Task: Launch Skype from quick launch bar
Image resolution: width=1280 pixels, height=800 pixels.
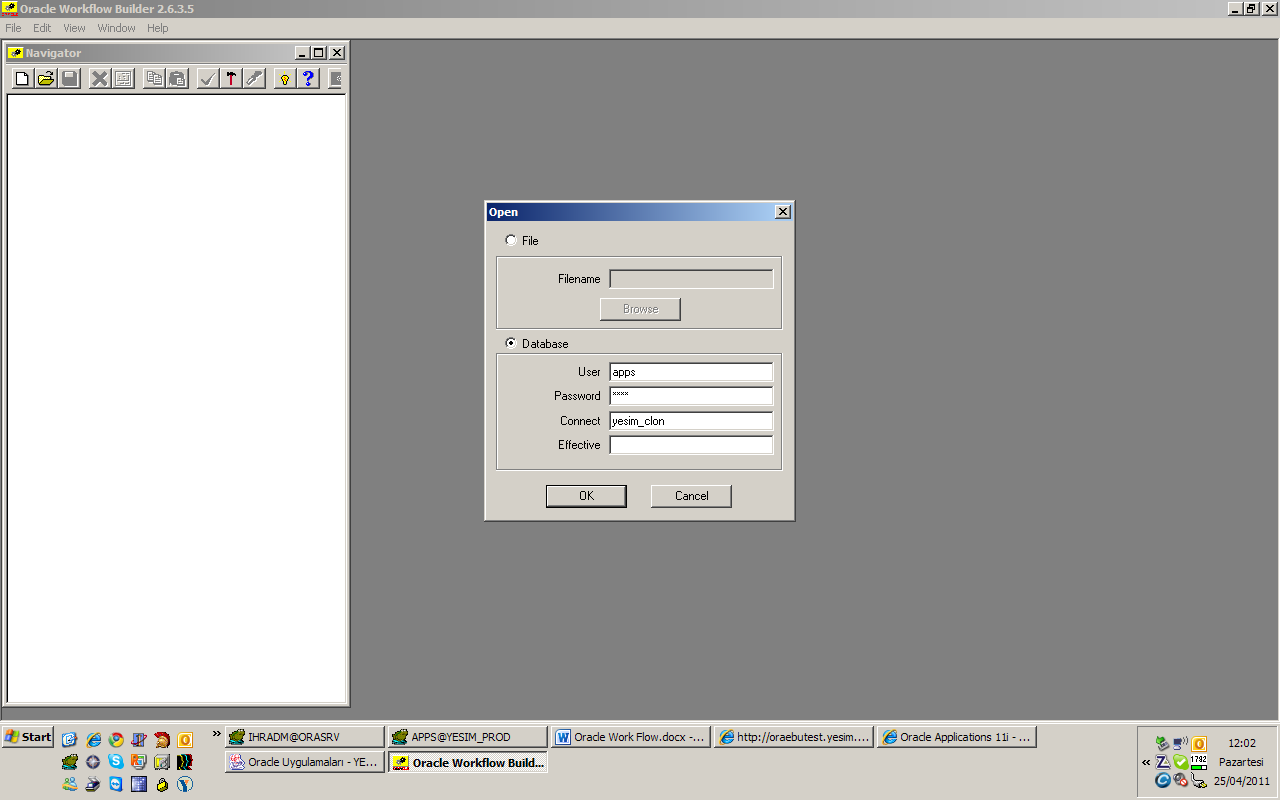Action: tap(116, 762)
